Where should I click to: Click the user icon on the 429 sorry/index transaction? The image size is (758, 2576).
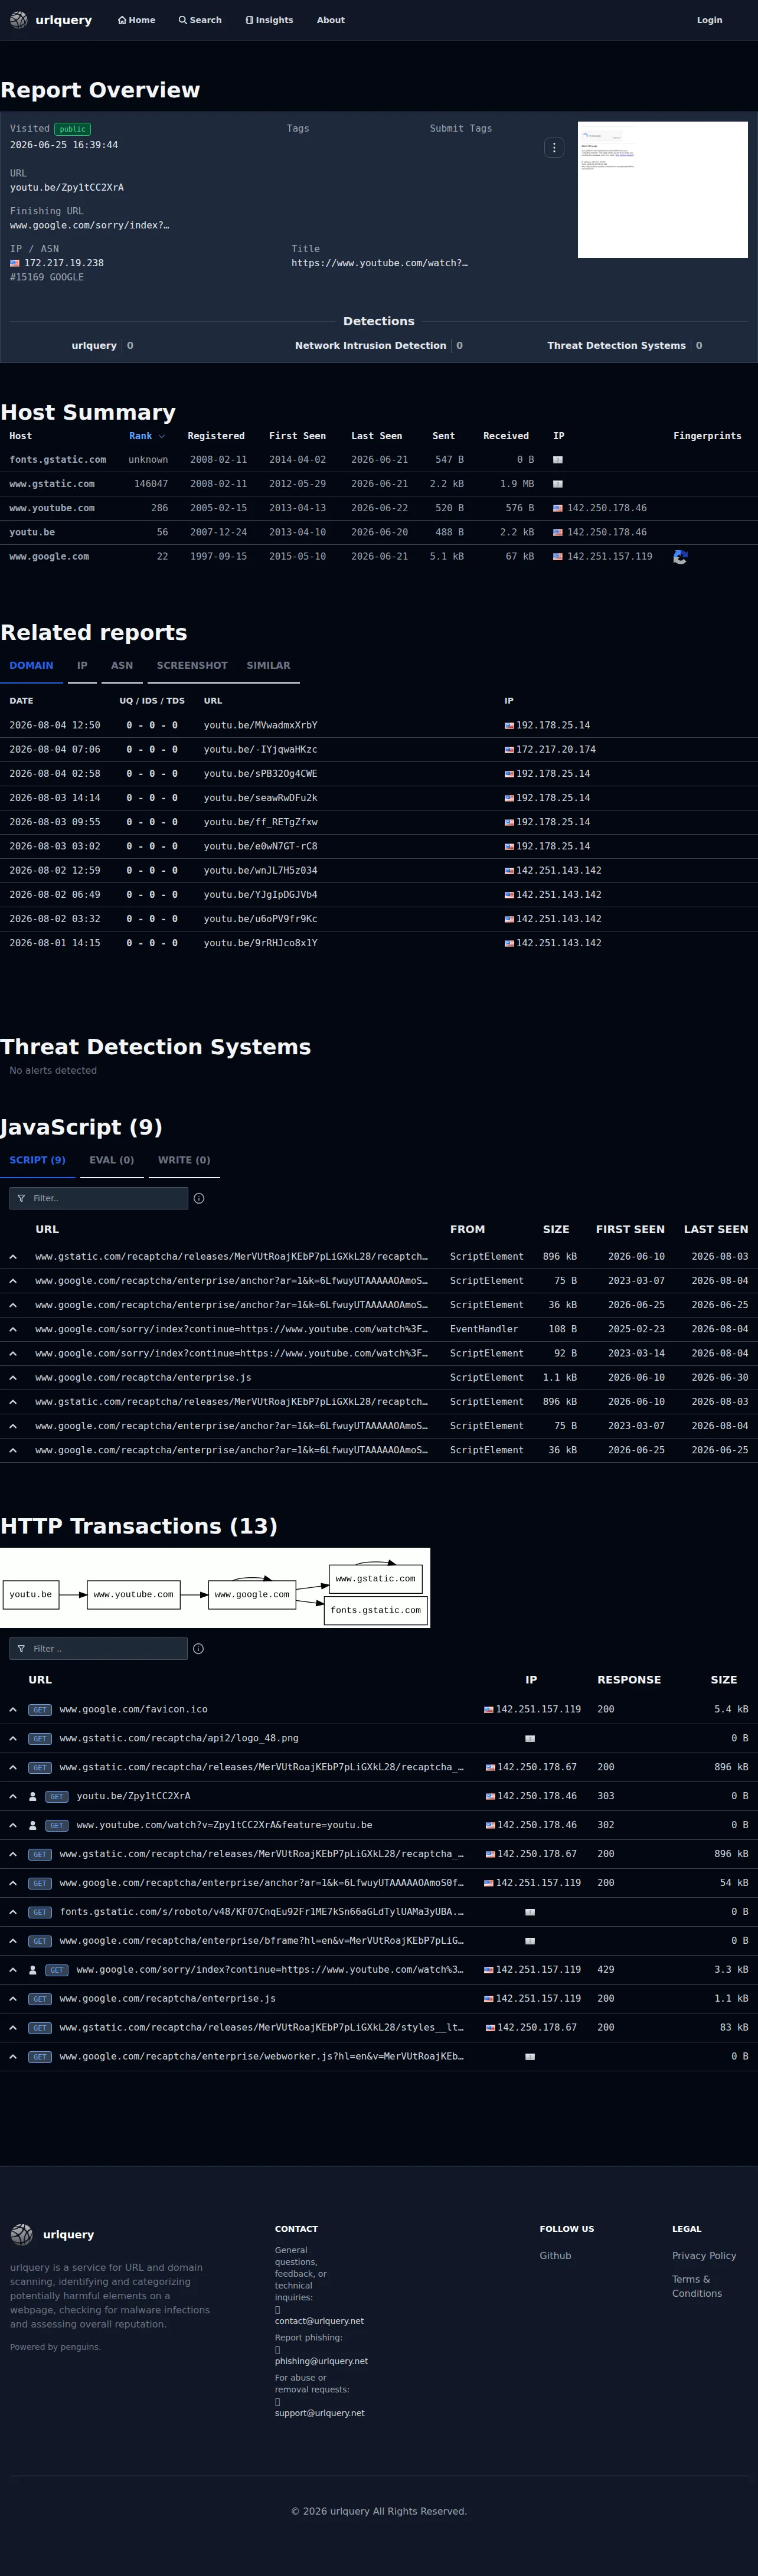pos(33,1970)
